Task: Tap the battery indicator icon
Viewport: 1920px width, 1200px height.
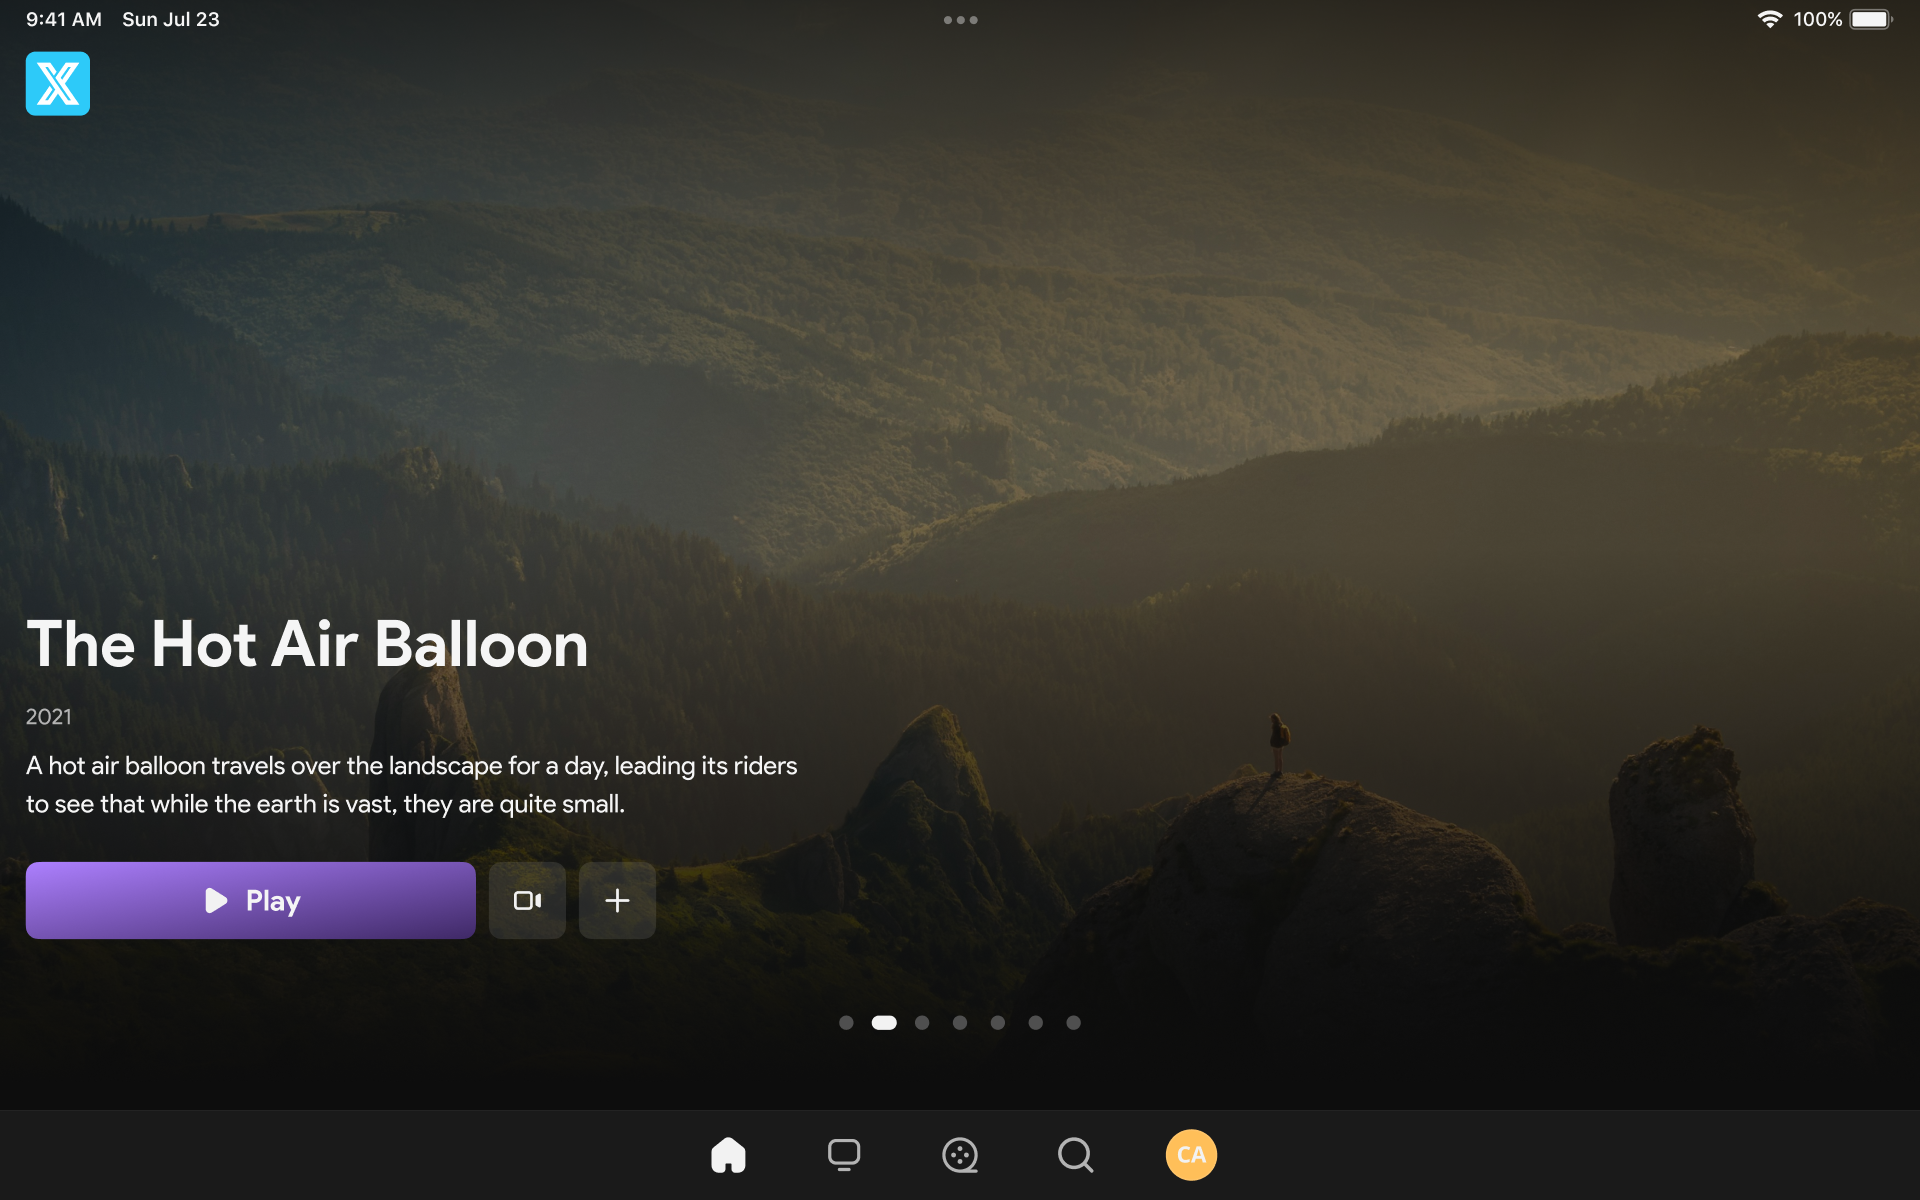Action: pyautogui.click(x=1870, y=19)
